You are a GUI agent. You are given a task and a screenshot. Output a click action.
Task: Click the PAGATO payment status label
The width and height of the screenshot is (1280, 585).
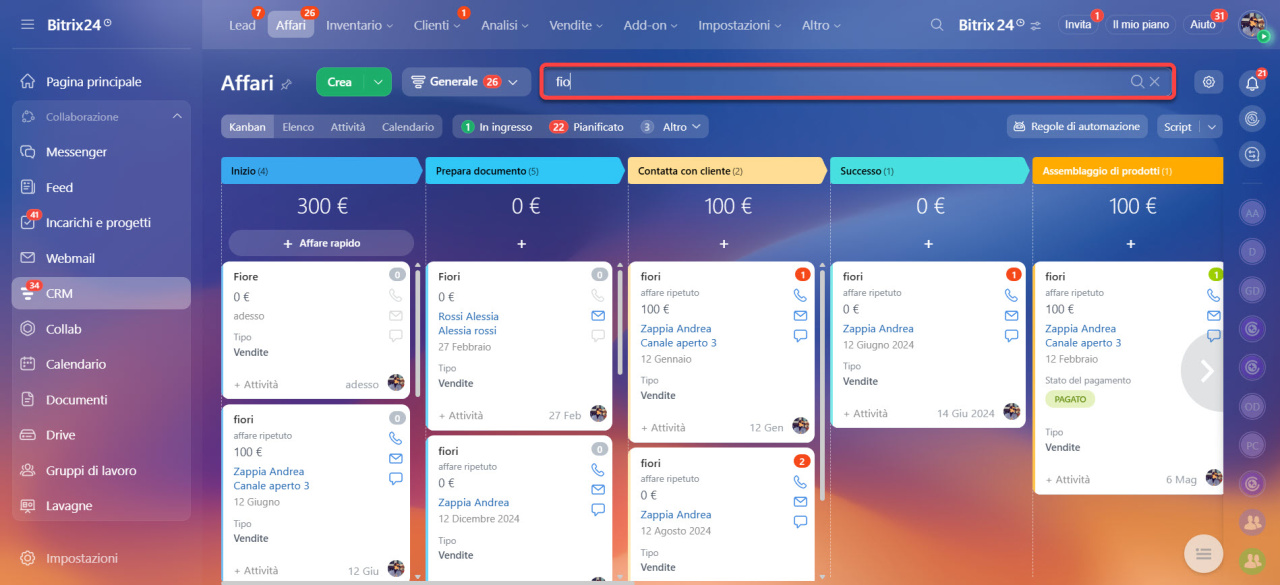pyautogui.click(x=1070, y=399)
